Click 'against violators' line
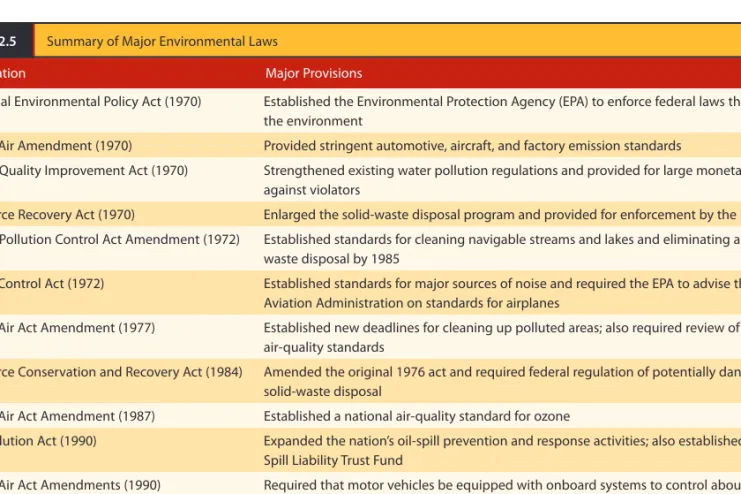This screenshot has height=494, width=741. [312, 190]
